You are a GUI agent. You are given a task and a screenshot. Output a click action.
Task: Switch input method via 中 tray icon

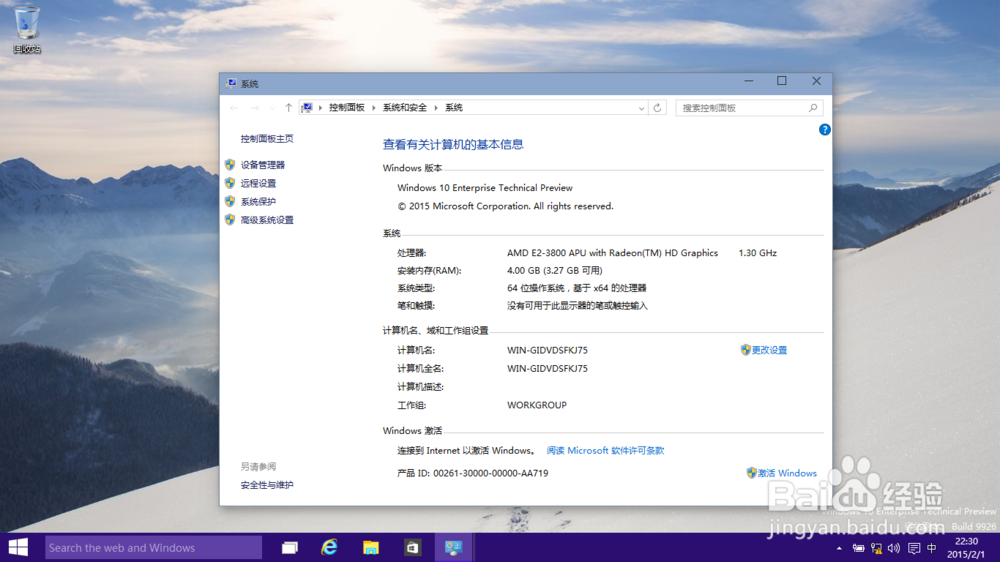click(932, 548)
